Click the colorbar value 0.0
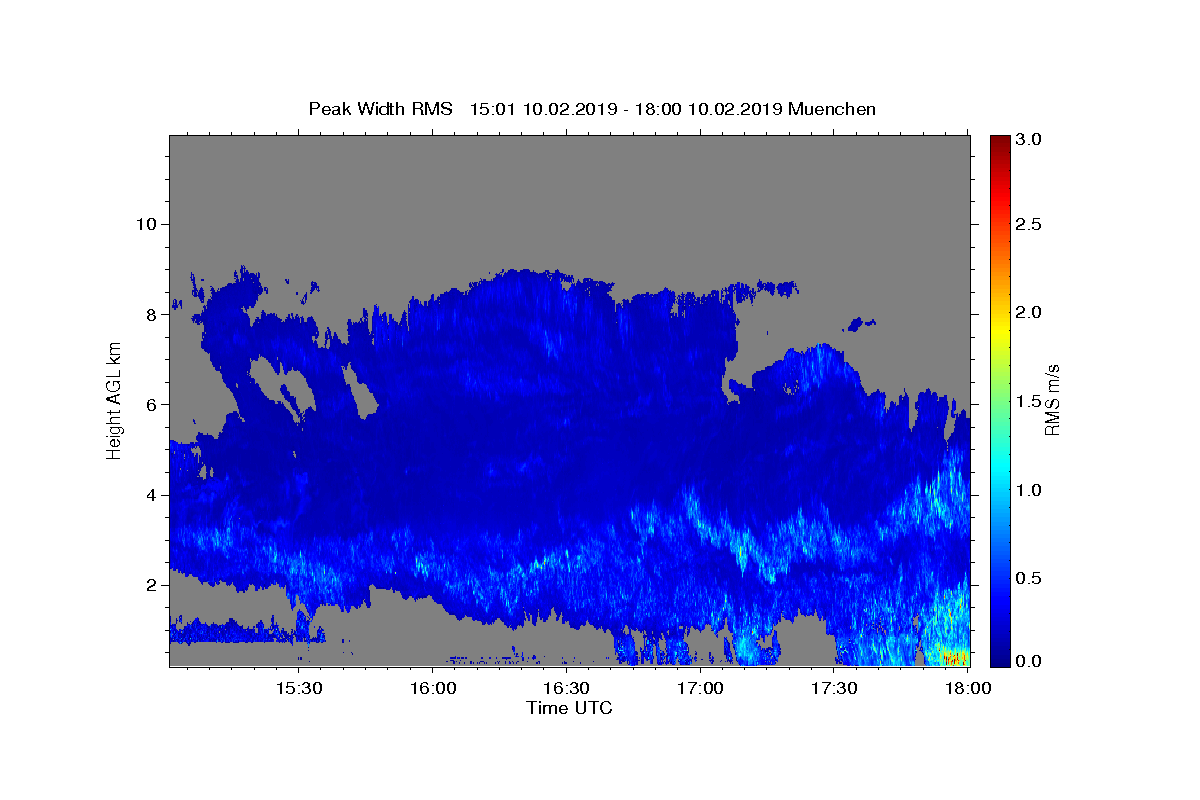 [x=1030, y=661]
